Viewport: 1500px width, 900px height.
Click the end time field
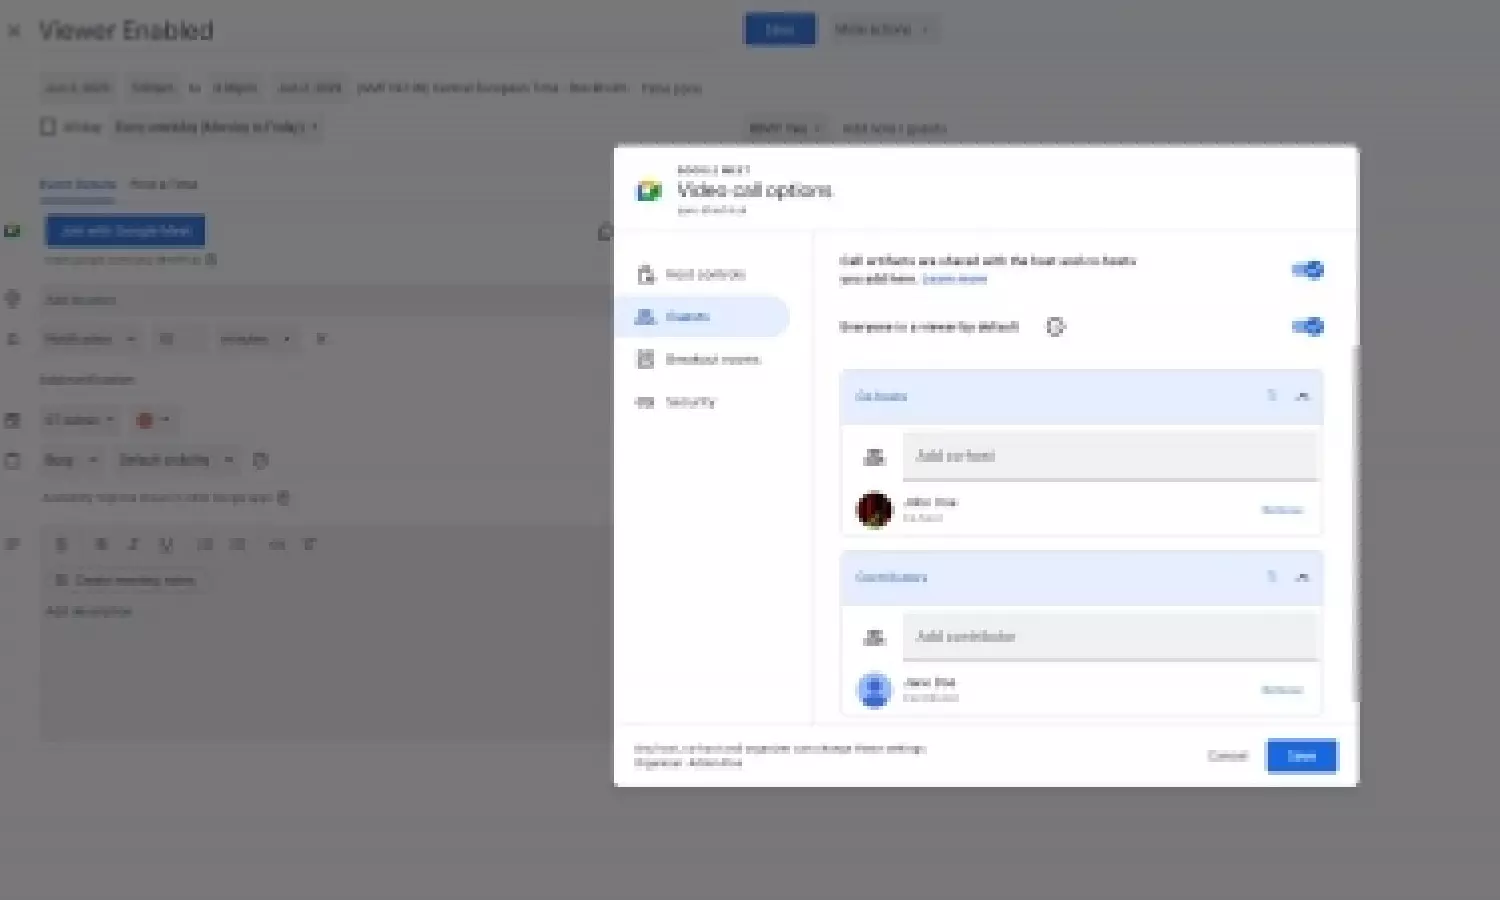(235, 88)
